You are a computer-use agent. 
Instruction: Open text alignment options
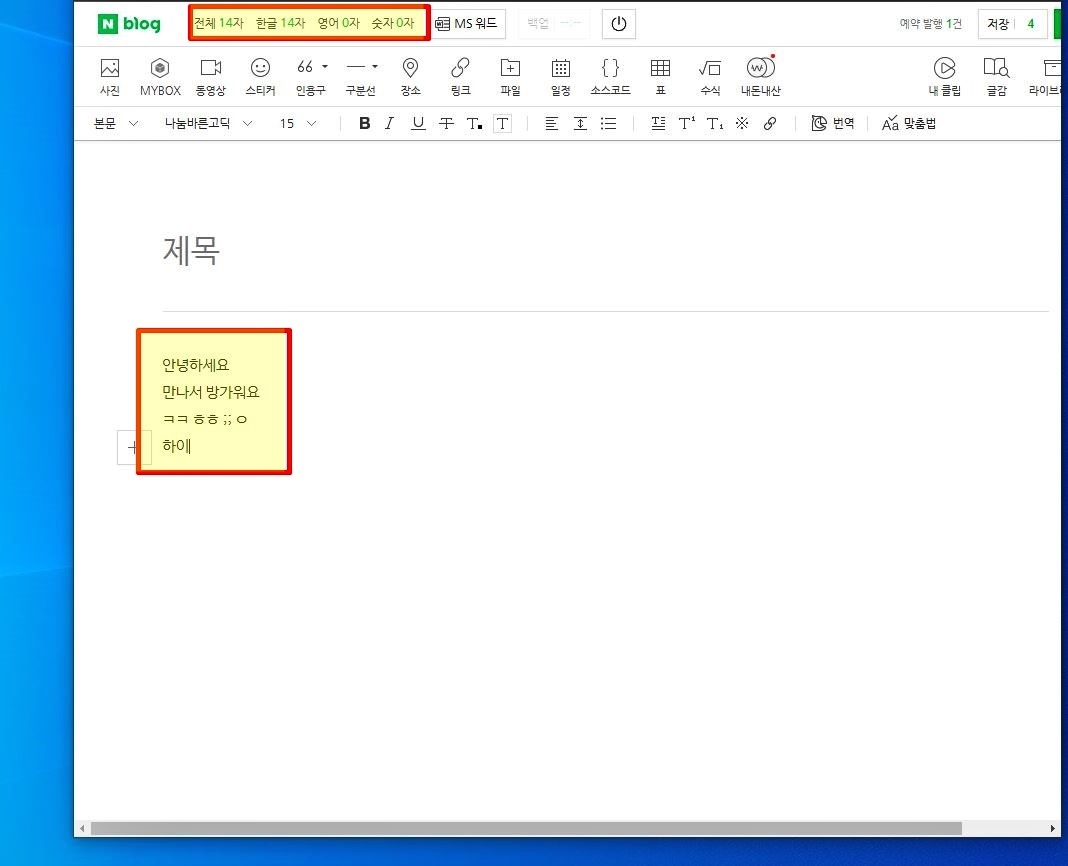(551, 123)
